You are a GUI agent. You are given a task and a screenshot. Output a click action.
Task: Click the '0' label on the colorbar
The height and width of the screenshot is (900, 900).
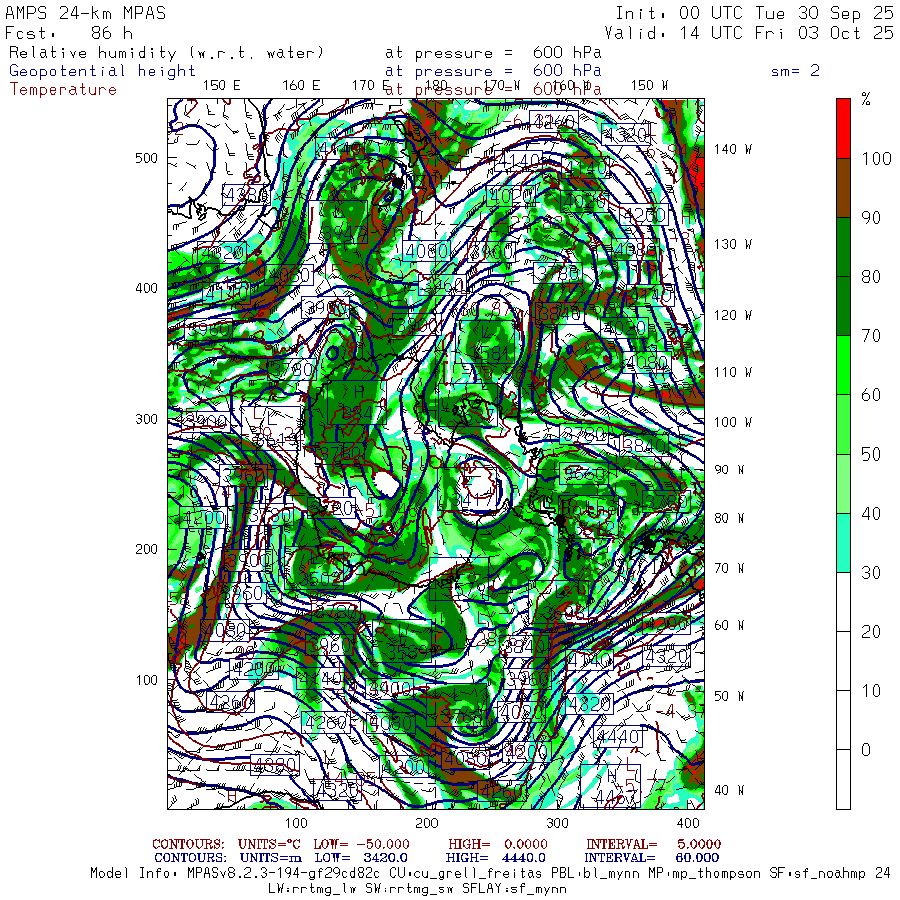pos(866,750)
